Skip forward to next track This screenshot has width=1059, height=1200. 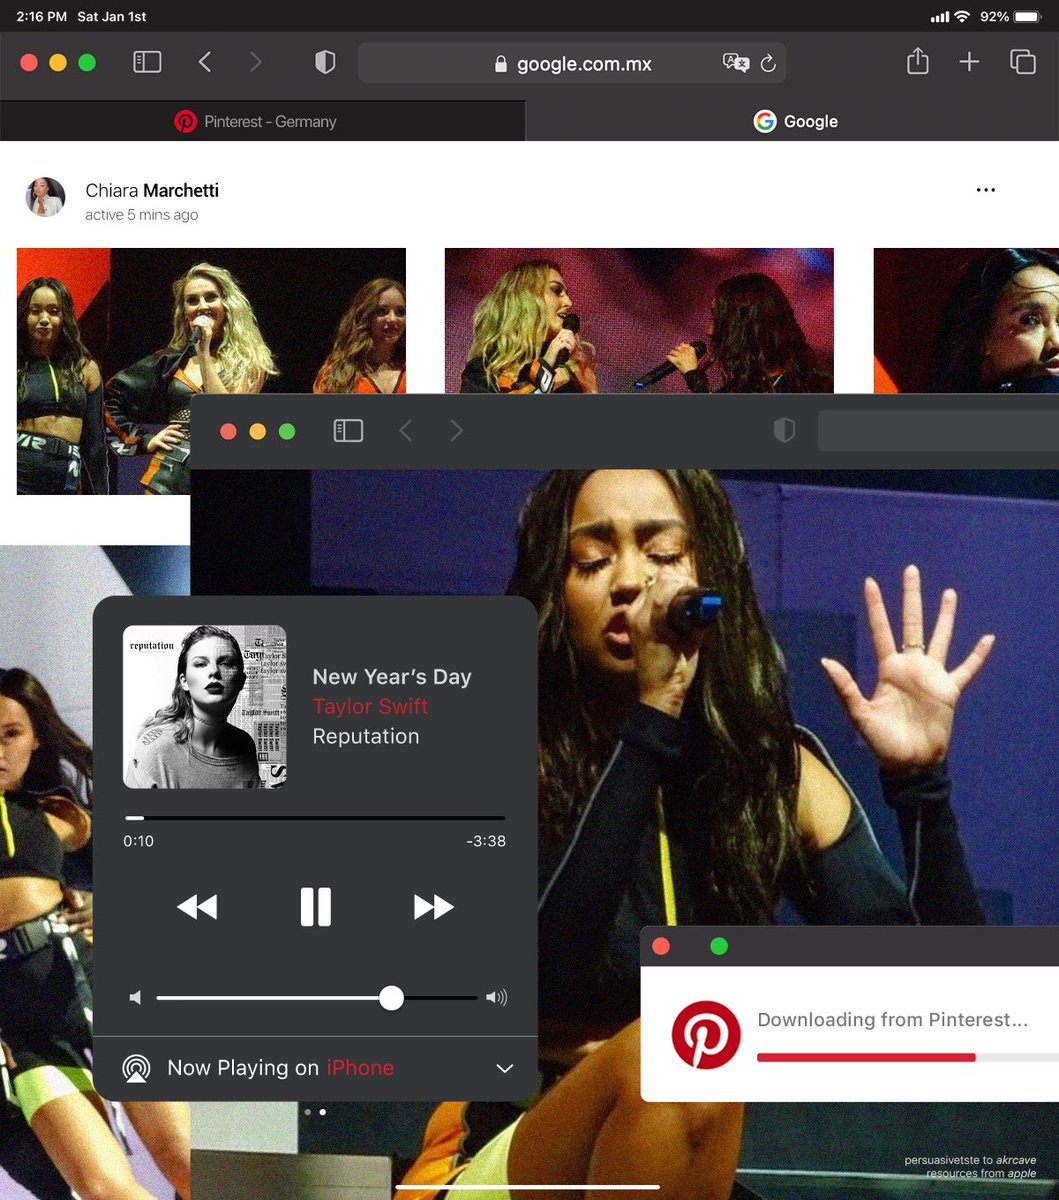433,907
